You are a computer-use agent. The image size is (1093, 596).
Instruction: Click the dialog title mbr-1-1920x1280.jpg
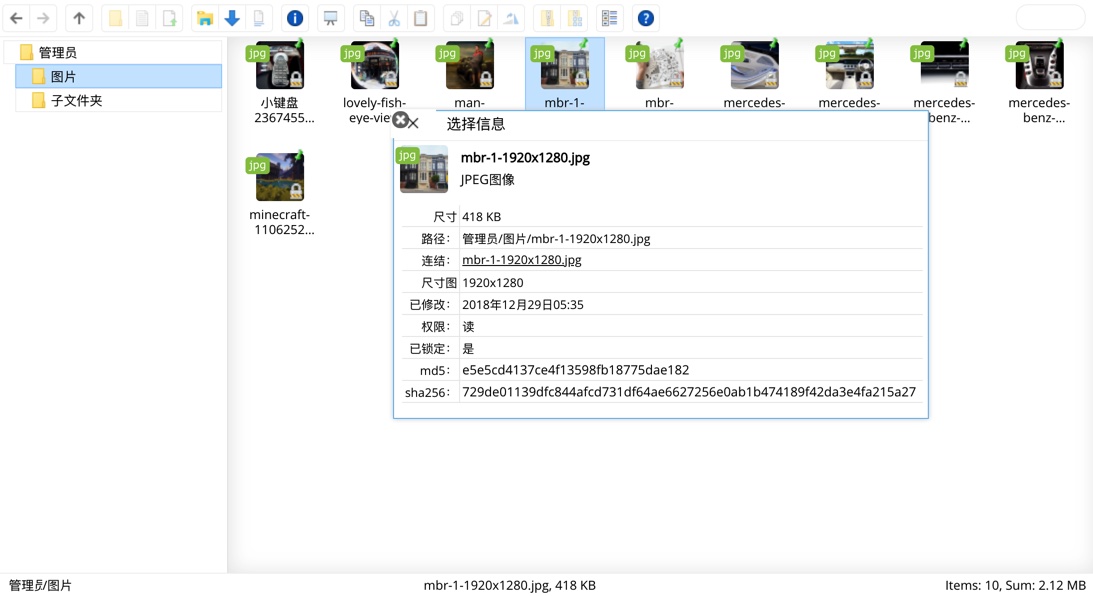pos(525,158)
